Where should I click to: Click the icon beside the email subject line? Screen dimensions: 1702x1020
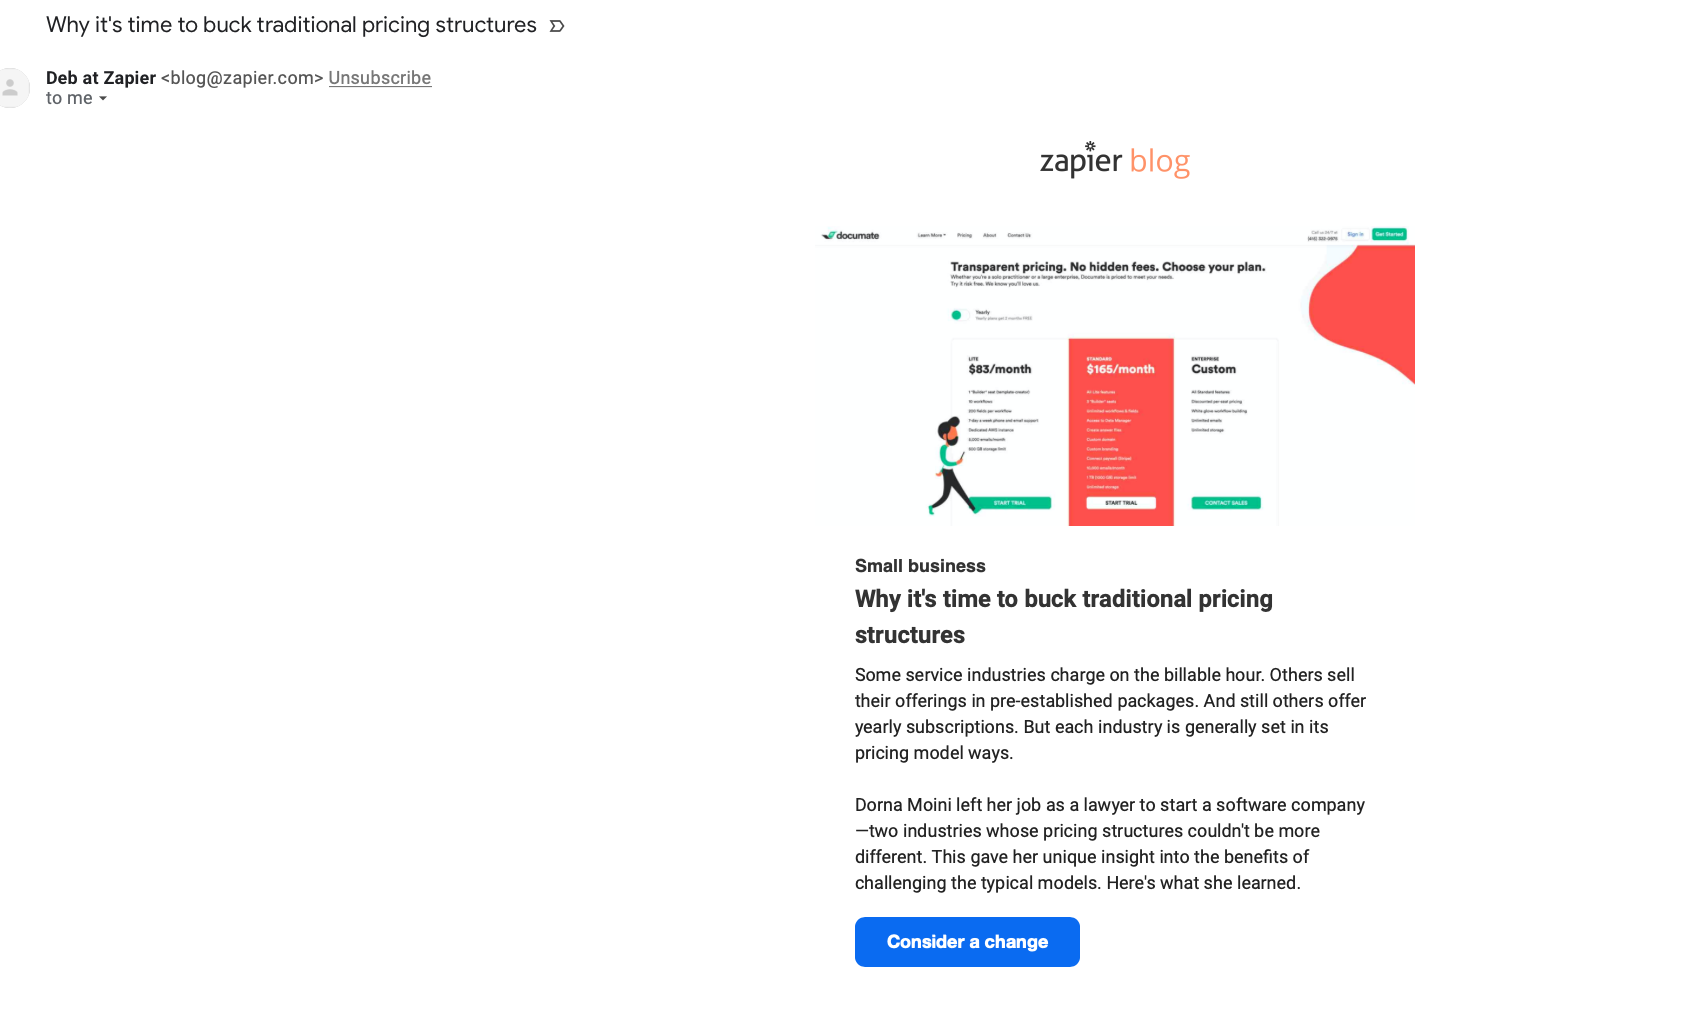point(557,26)
